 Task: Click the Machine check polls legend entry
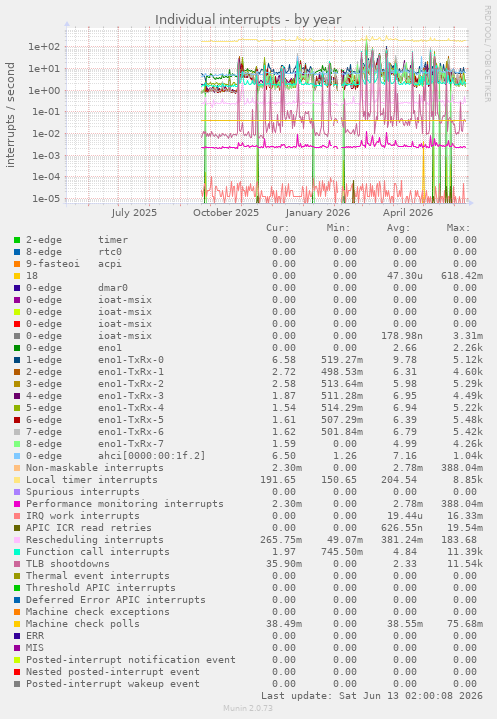pos(83,624)
